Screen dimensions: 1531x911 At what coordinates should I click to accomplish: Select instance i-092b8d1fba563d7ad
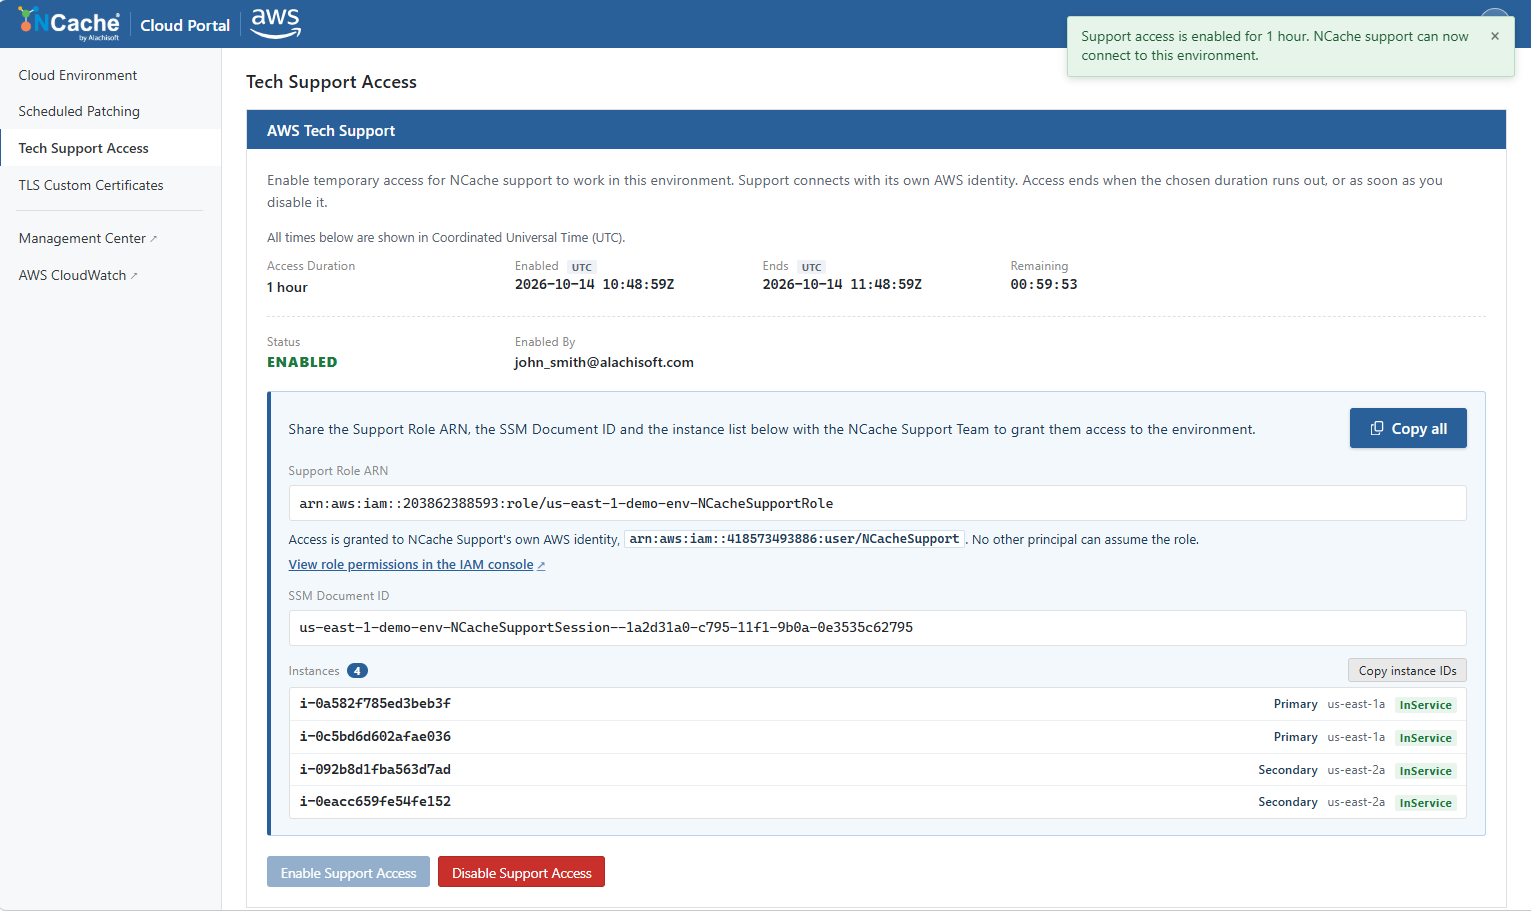coord(877,770)
